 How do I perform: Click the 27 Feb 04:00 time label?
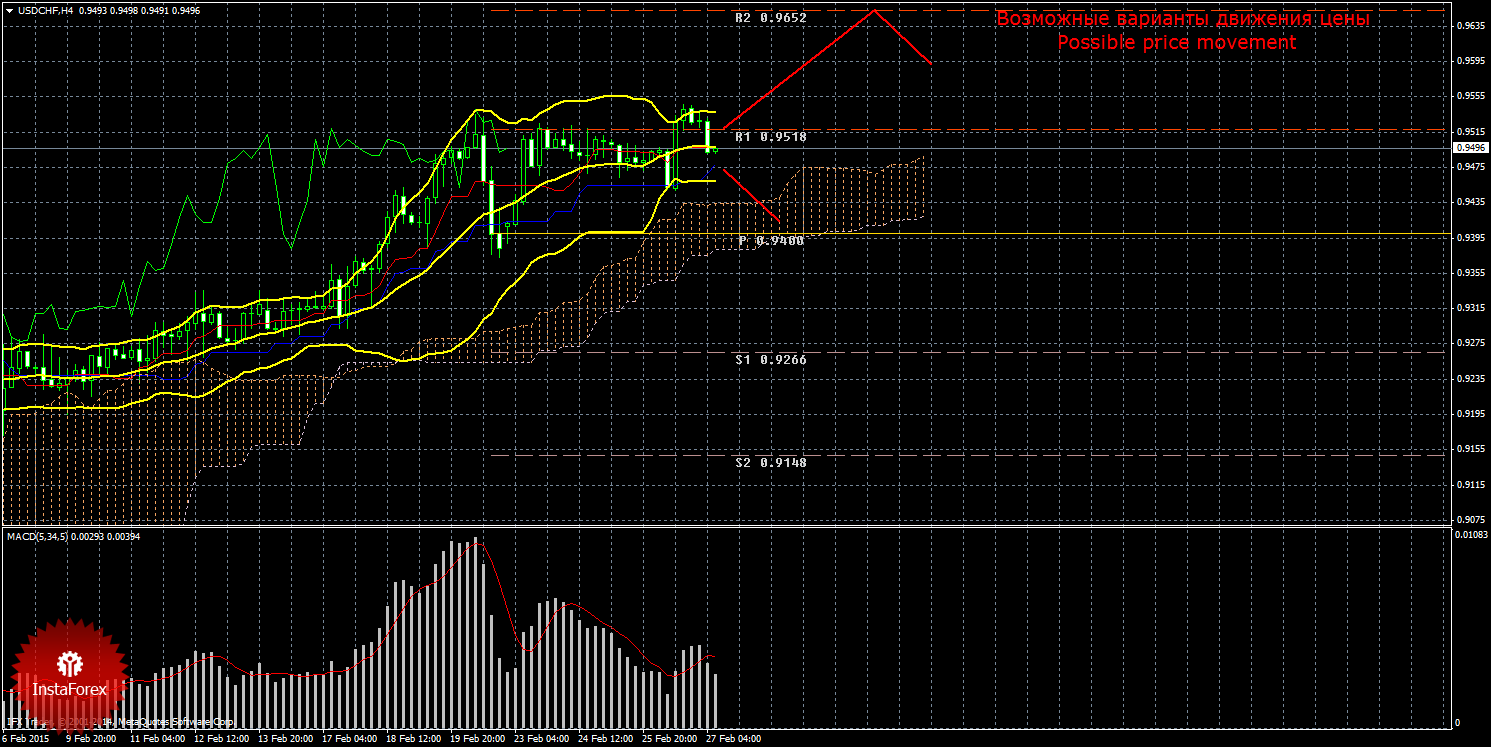(733, 740)
